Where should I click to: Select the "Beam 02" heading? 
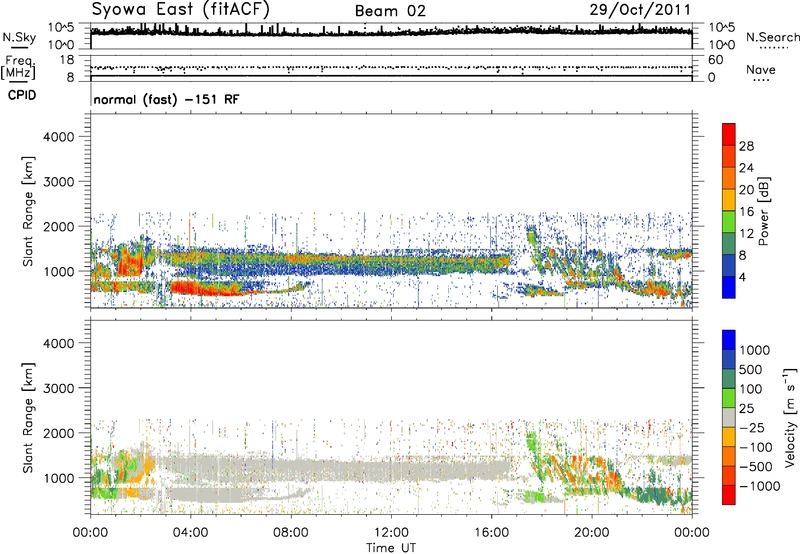(x=390, y=11)
